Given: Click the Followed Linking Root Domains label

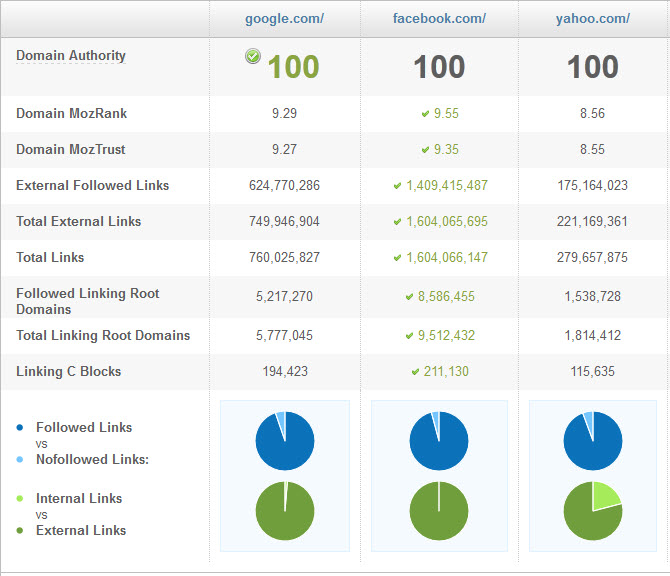Looking at the screenshot, I should click(x=88, y=301).
